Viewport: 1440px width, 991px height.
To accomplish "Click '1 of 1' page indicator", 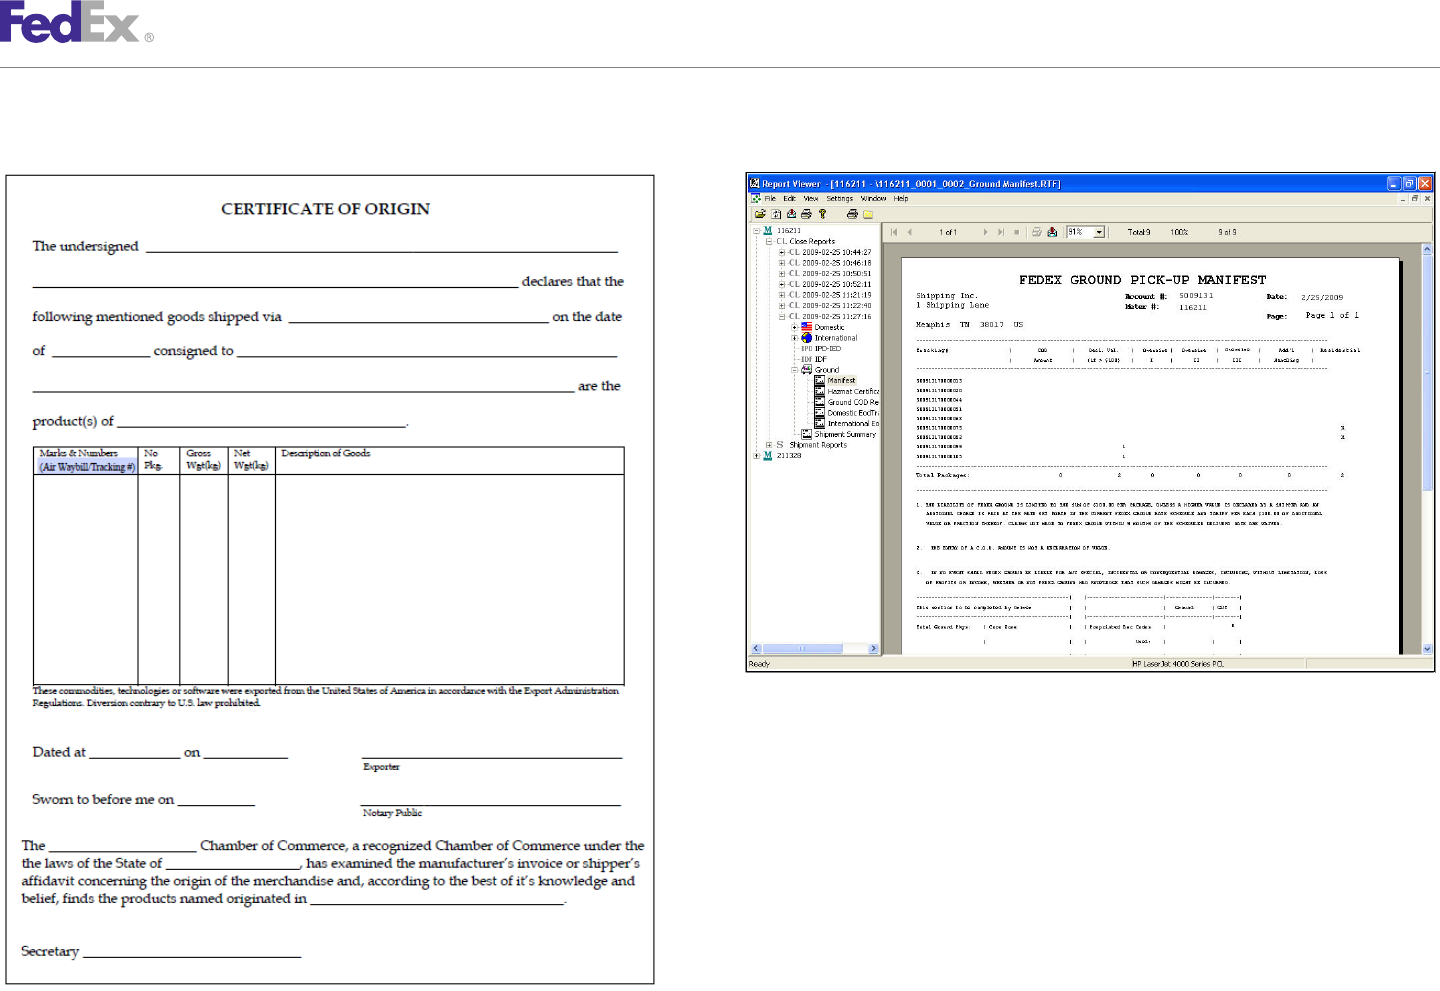I will (948, 232).
